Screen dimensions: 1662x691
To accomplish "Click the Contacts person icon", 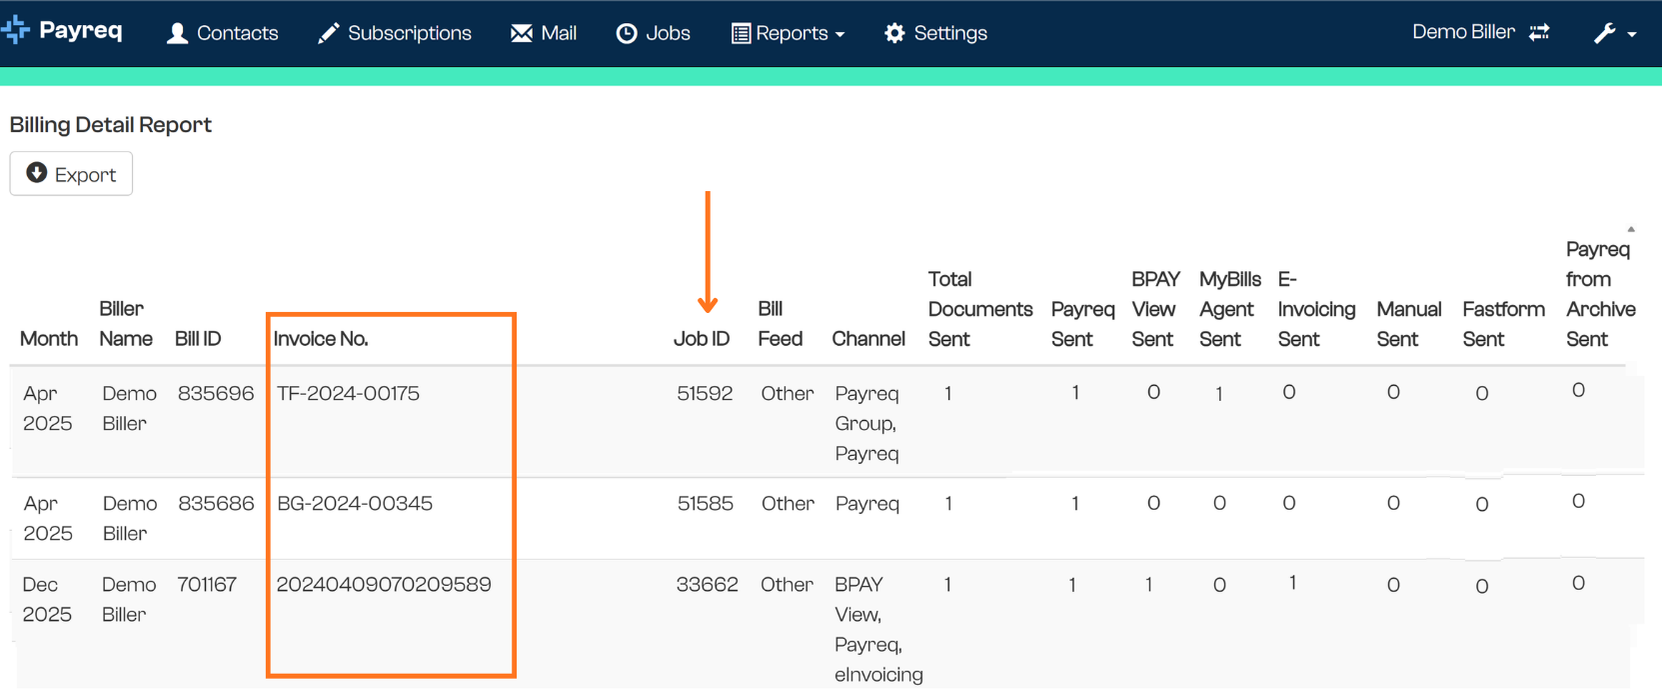I will click(177, 33).
